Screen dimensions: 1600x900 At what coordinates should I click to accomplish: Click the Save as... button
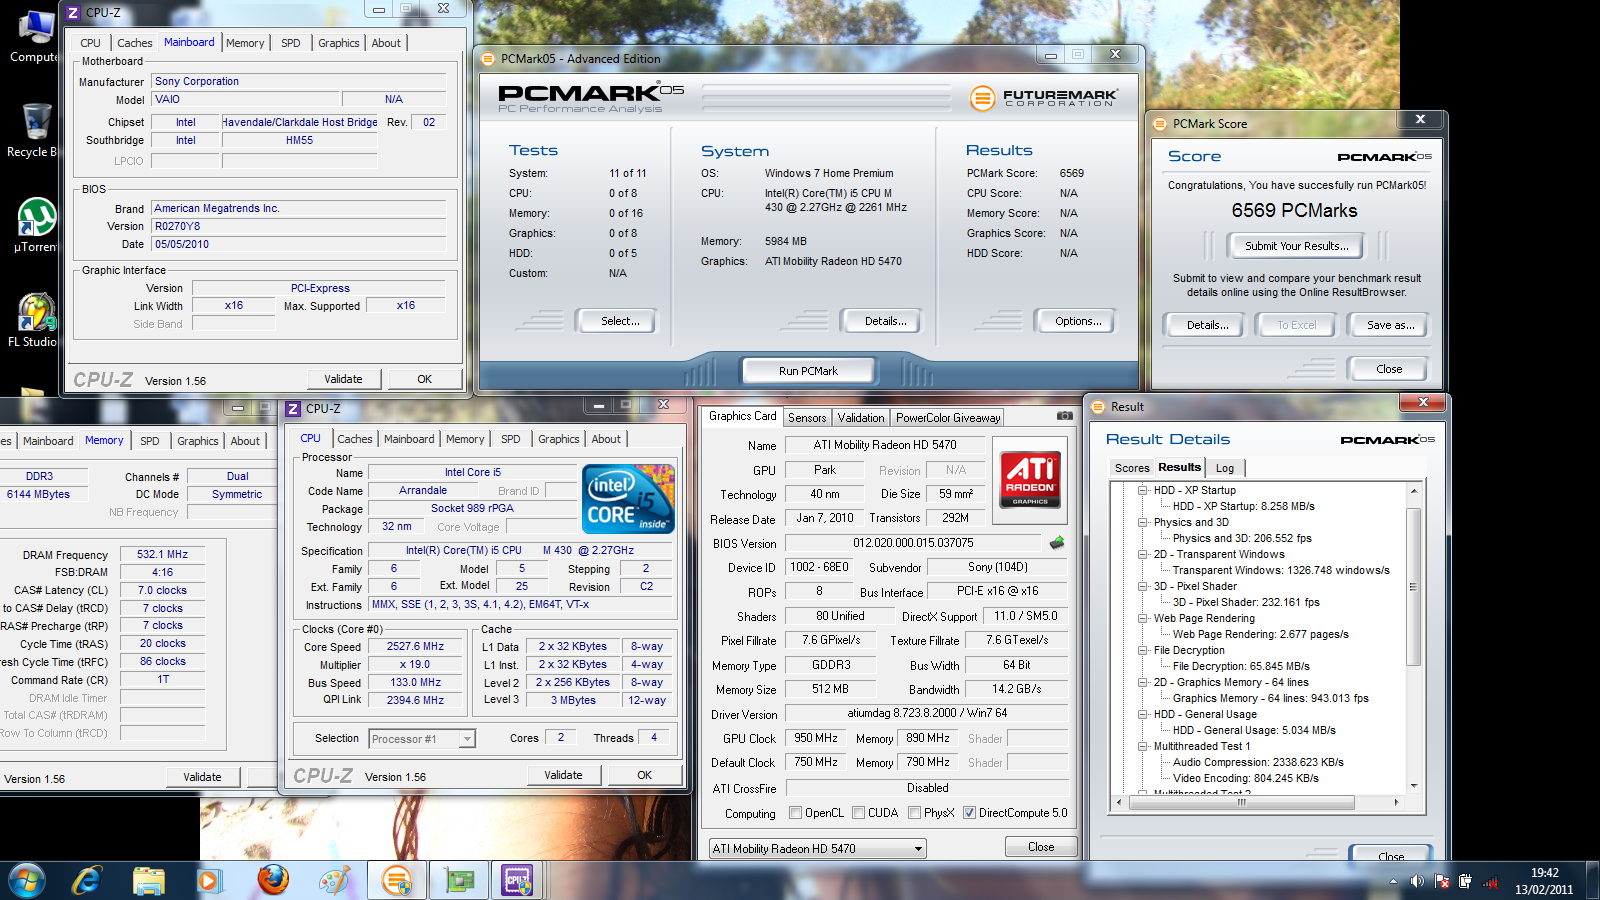pyautogui.click(x=1390, y=325)
